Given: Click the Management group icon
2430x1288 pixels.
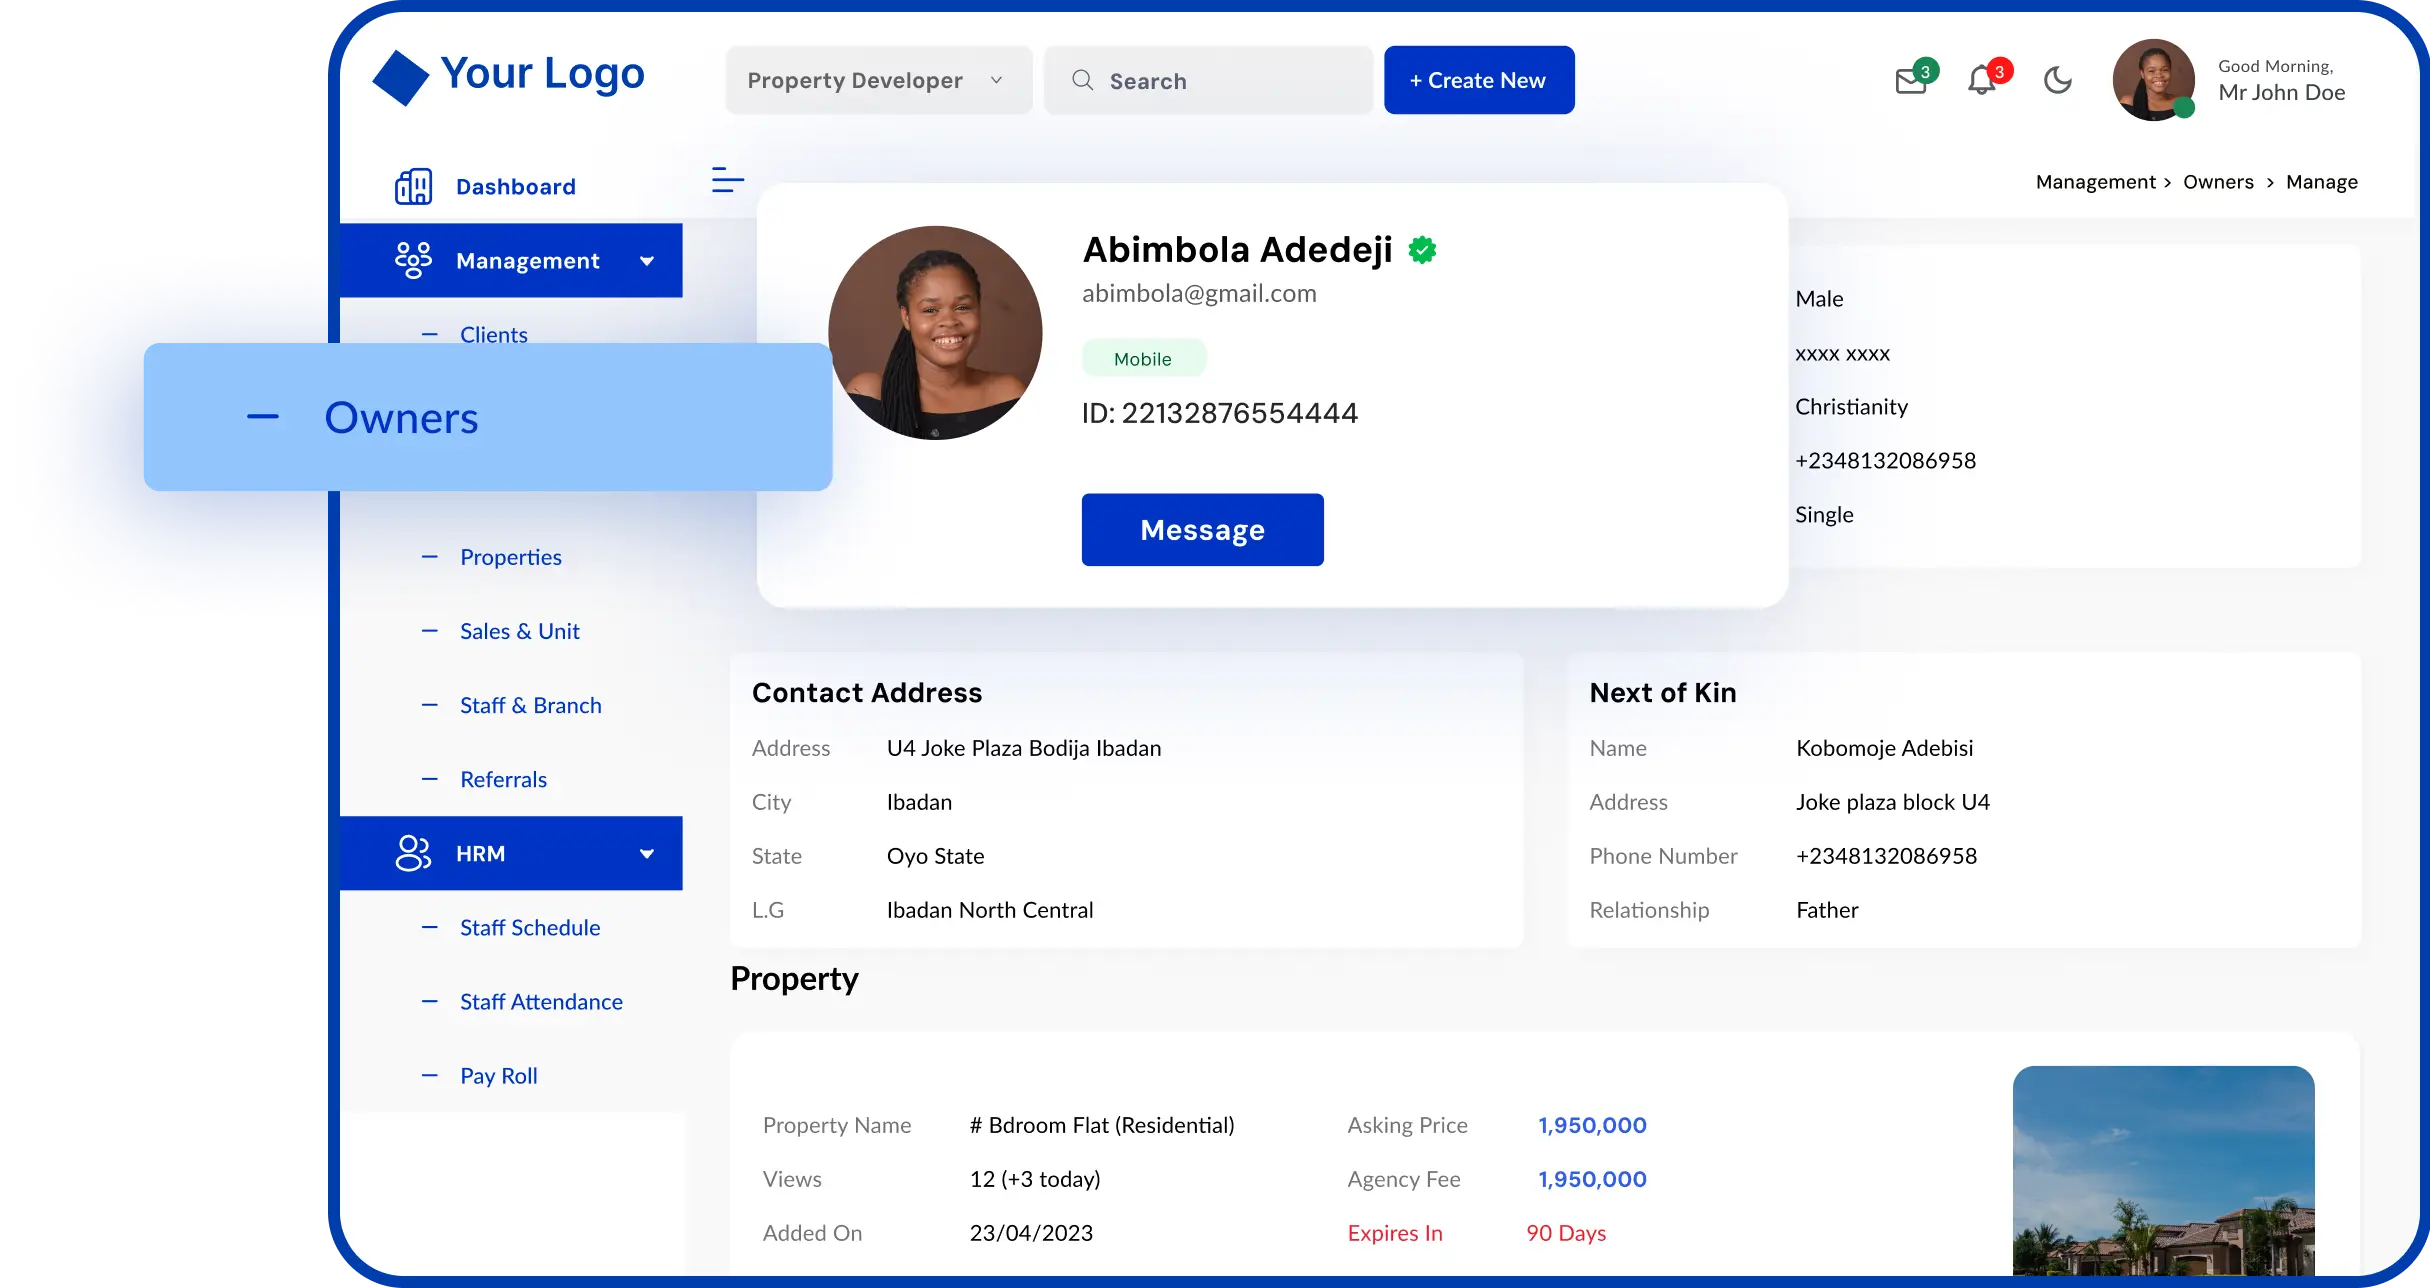Looking at the screenshot, I should click(413, 260).
